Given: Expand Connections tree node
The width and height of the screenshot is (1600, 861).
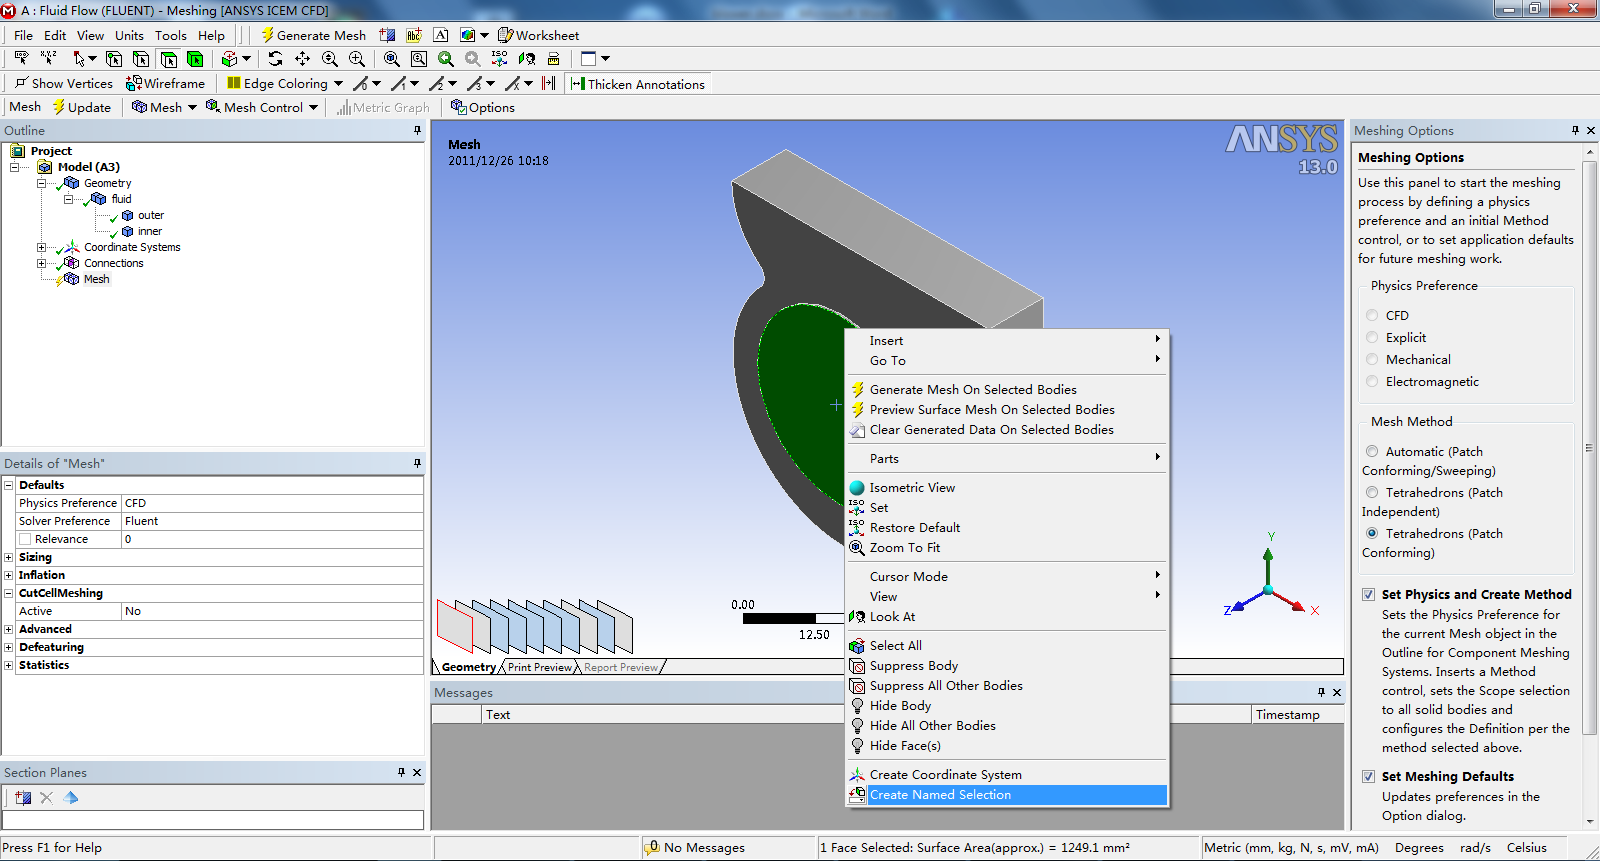Looking at the screenshot, I should click(41, 263).
